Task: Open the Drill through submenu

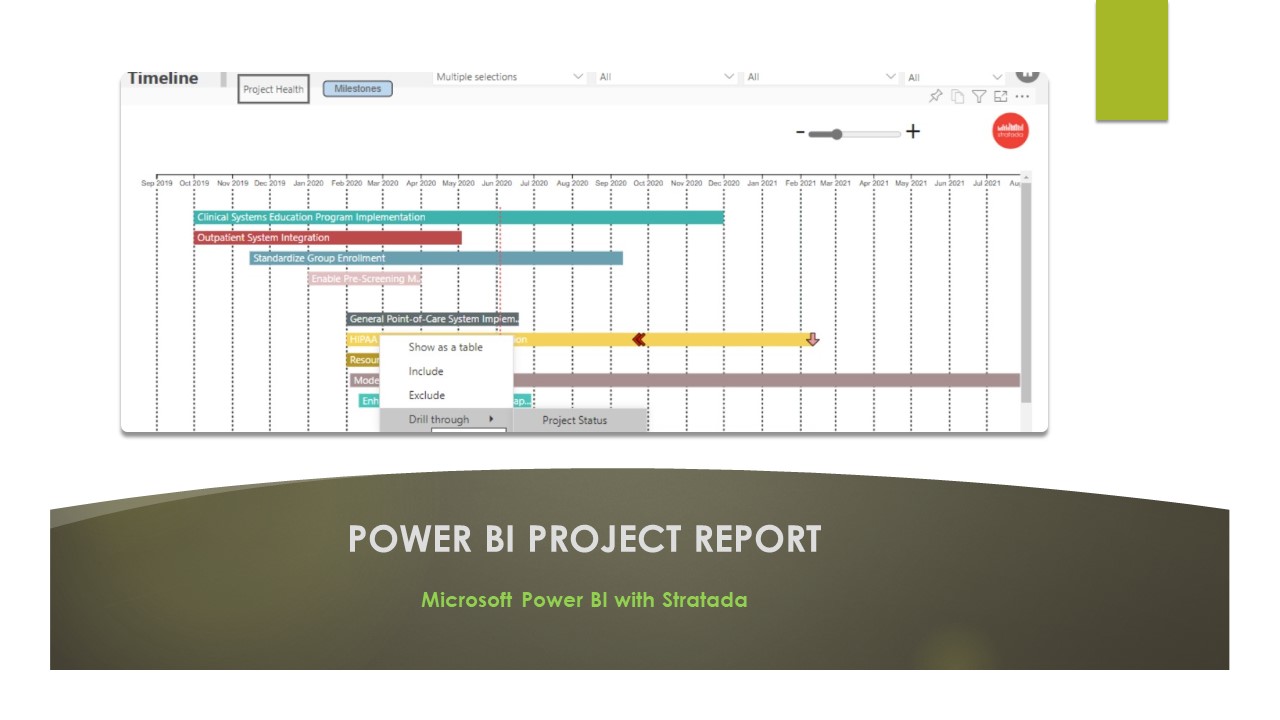Action: pos(446,419)
